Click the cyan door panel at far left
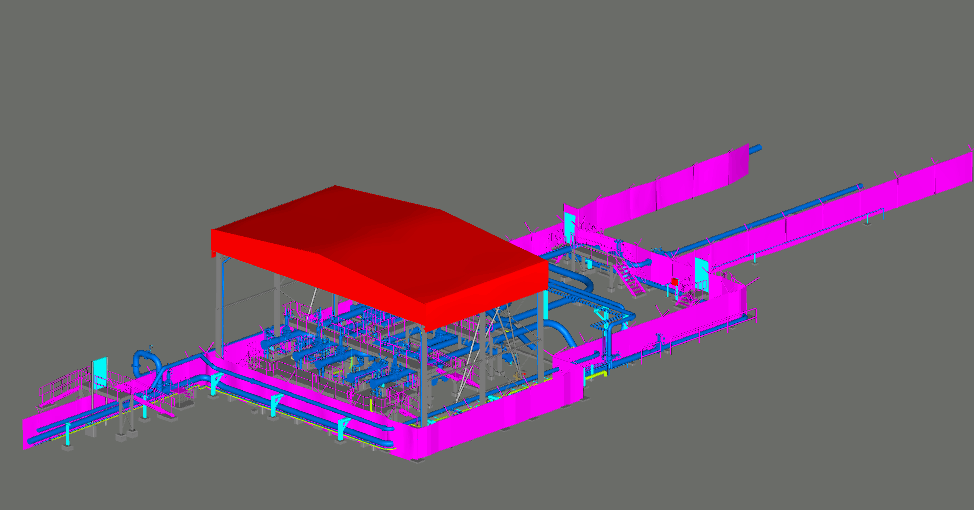Screen dimensions: 974x510 100,372
